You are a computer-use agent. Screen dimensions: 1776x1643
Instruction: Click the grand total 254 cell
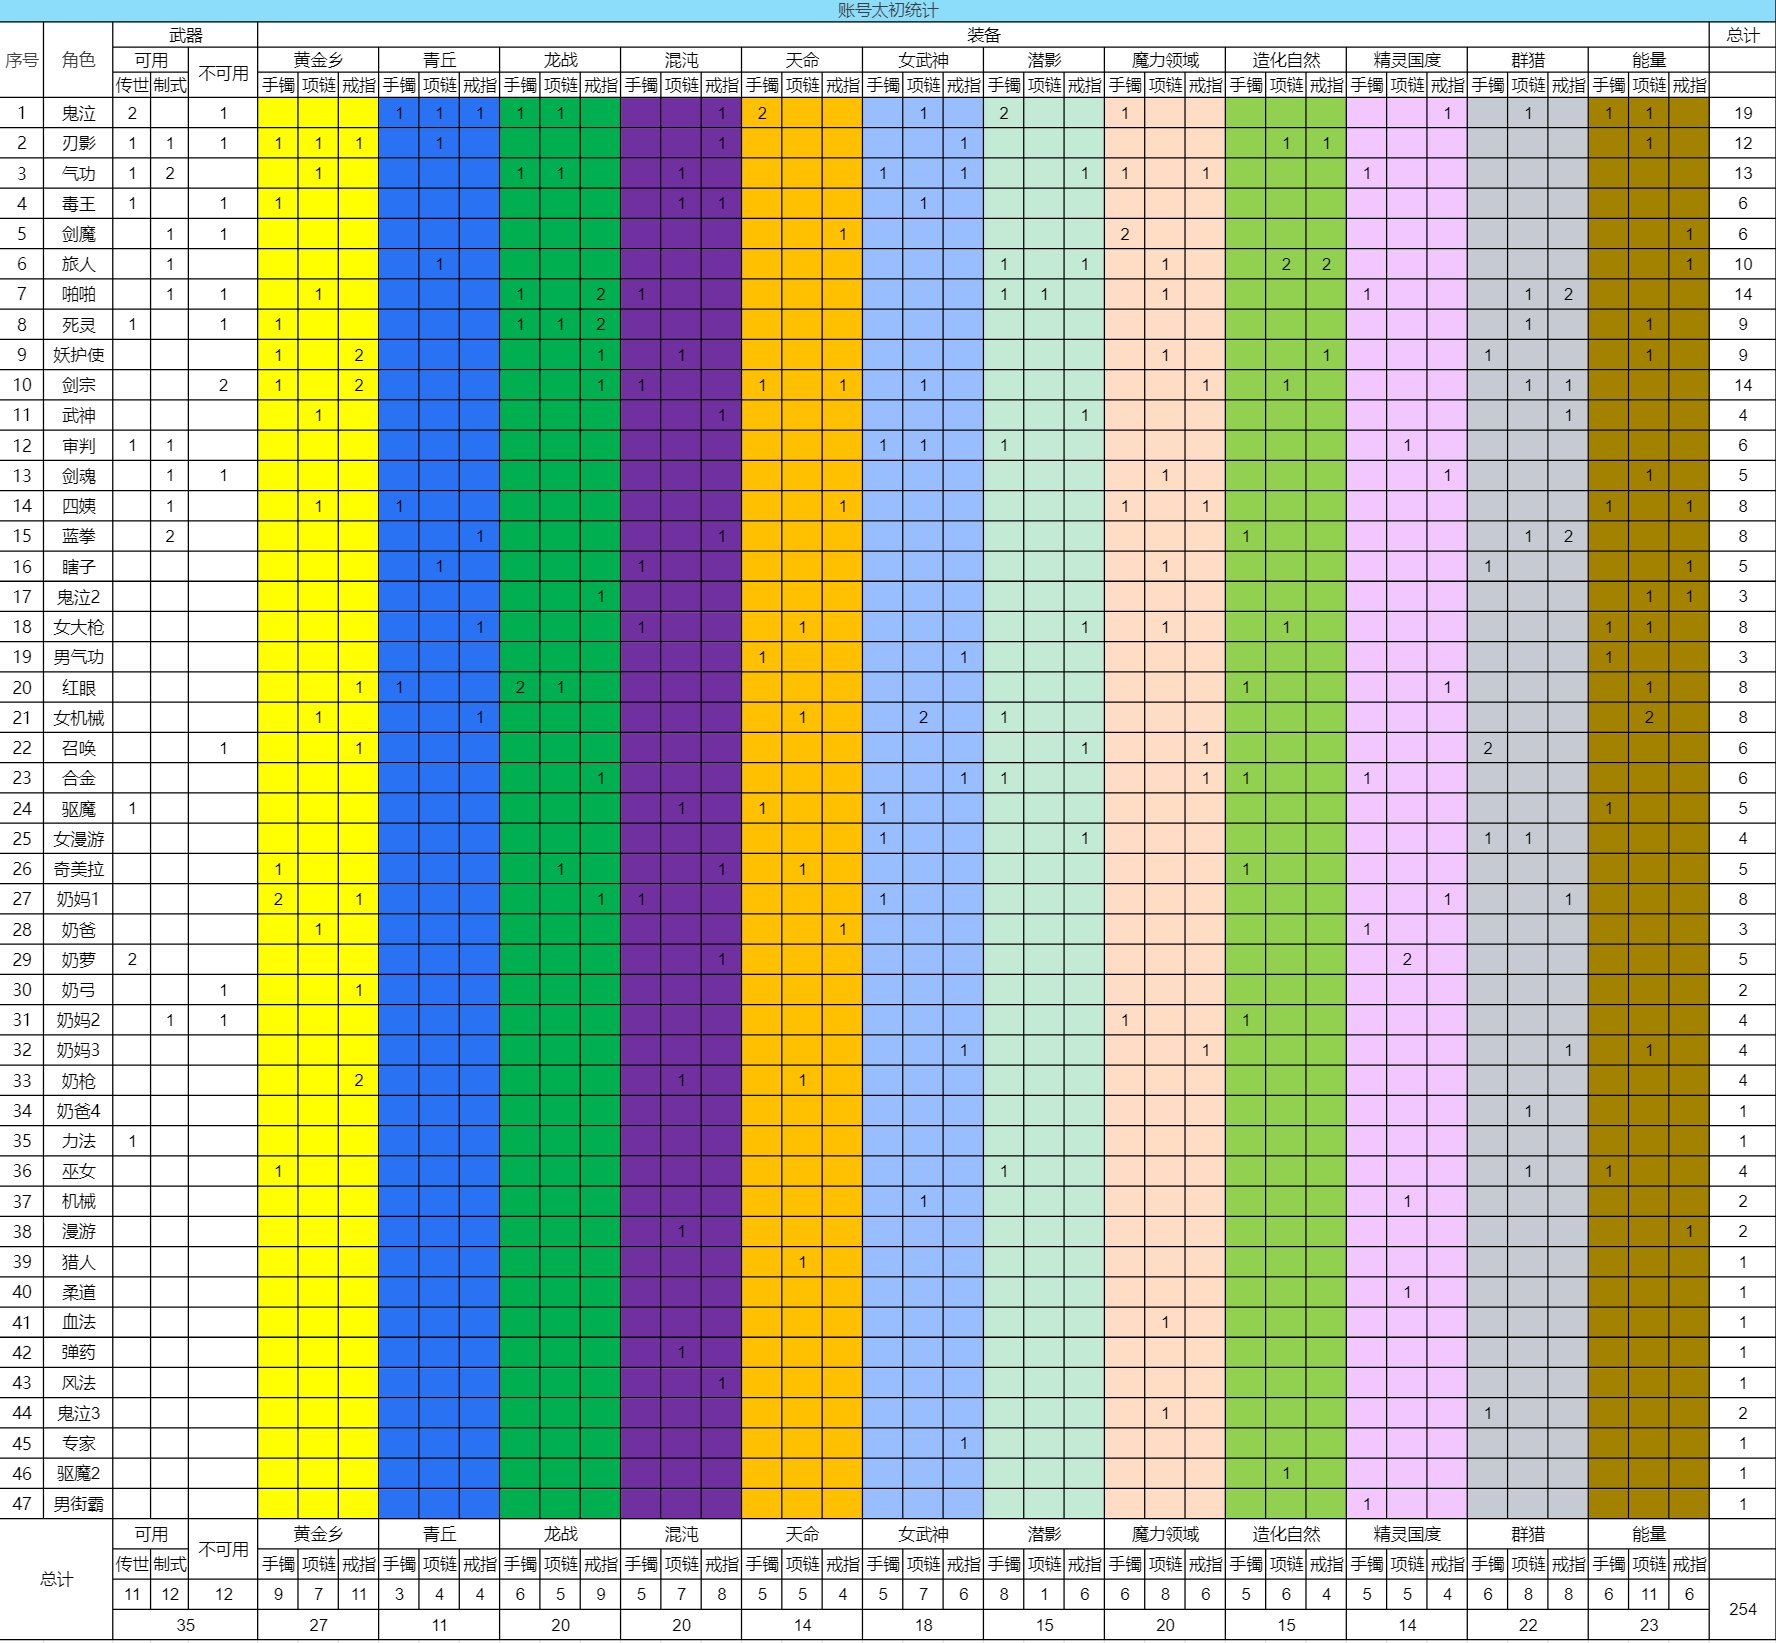coord(1742,1609)
